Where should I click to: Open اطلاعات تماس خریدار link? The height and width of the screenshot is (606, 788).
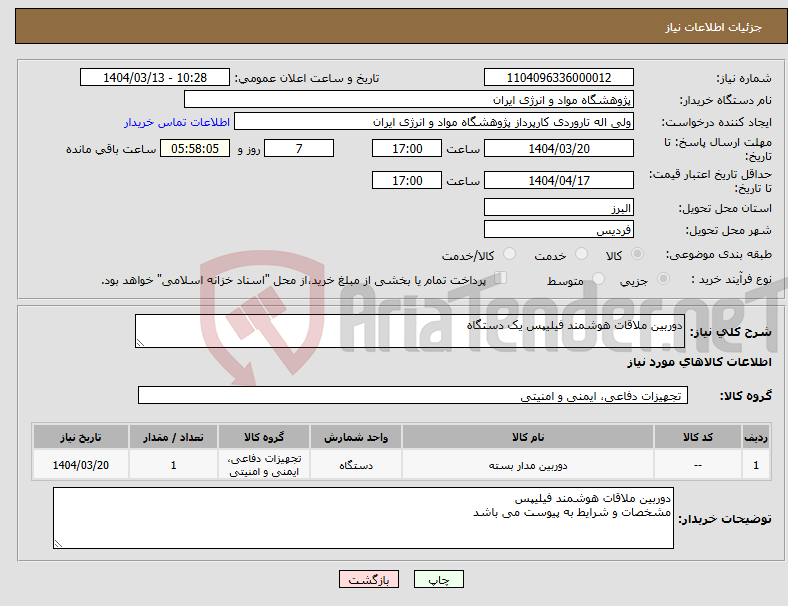pos(177,122)
